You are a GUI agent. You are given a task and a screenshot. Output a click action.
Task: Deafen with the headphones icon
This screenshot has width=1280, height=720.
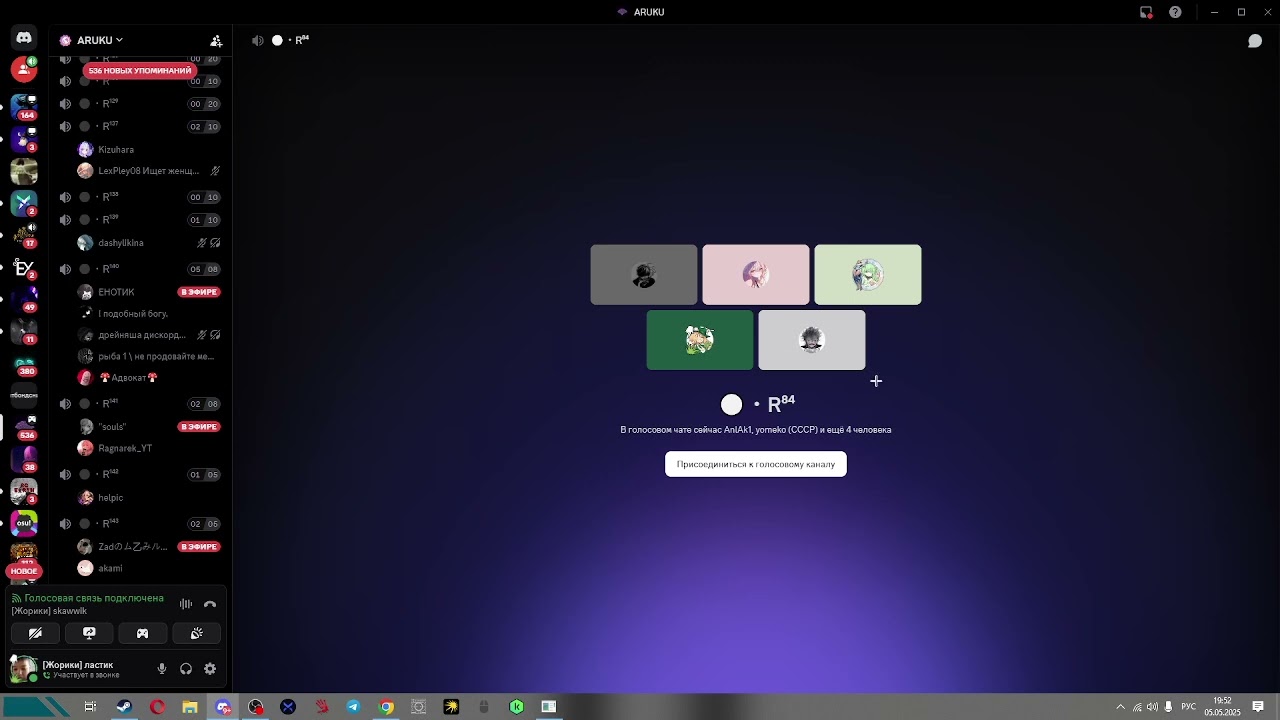[x=186, y=669]
